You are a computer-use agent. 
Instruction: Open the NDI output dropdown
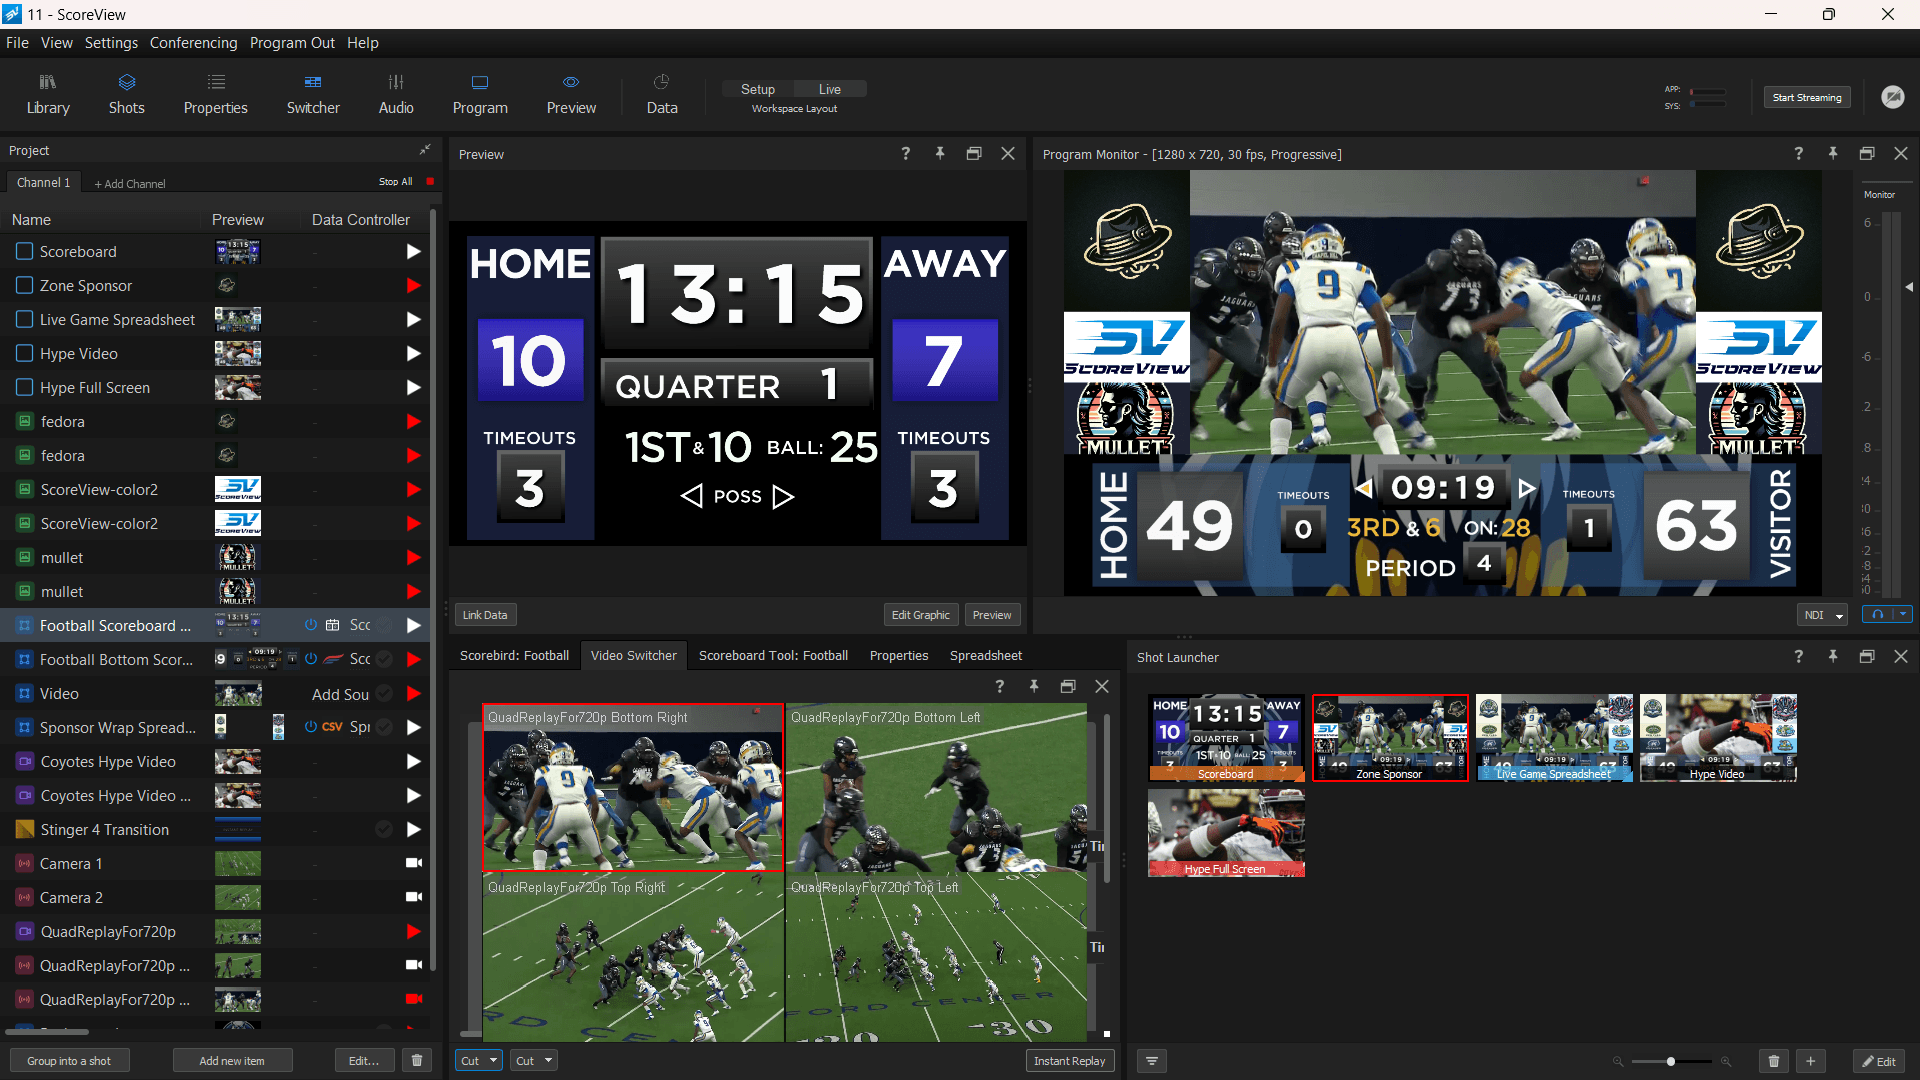tap(1840, 615)
